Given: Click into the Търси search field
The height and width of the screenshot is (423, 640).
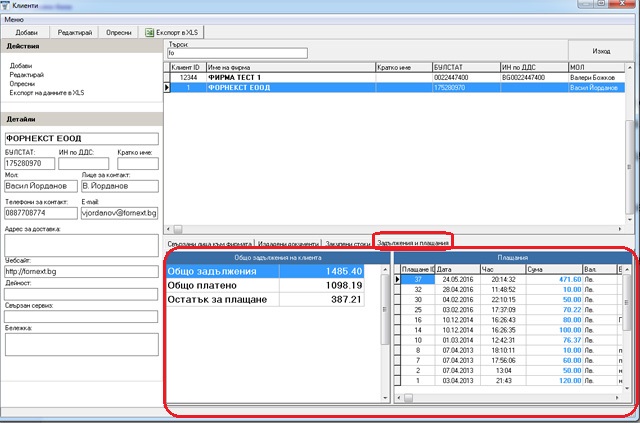Looking at the screenshot, I should point(237,53).
